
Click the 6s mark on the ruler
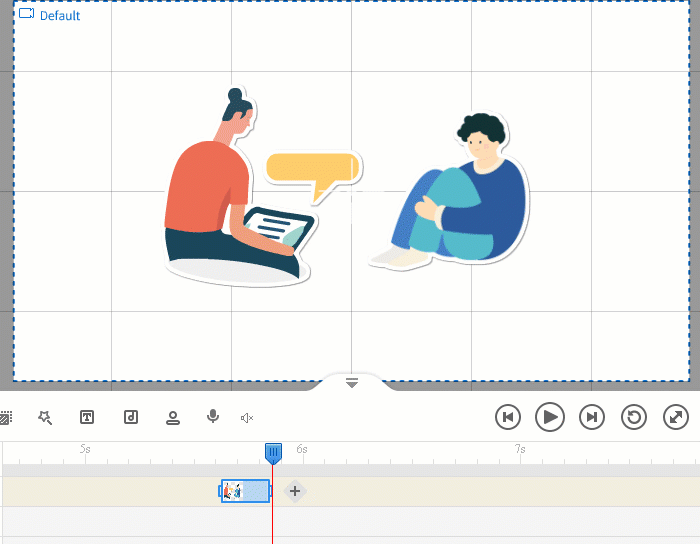tap(302, 449)
